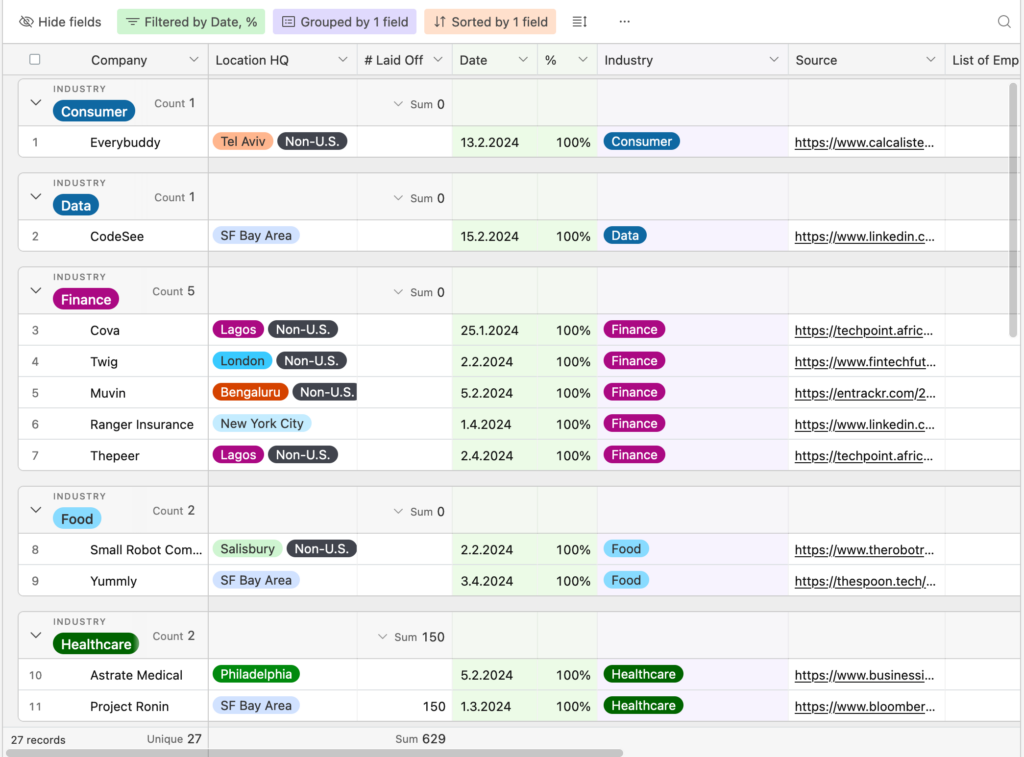Click the search magnifier icon

pos(1004,22)
